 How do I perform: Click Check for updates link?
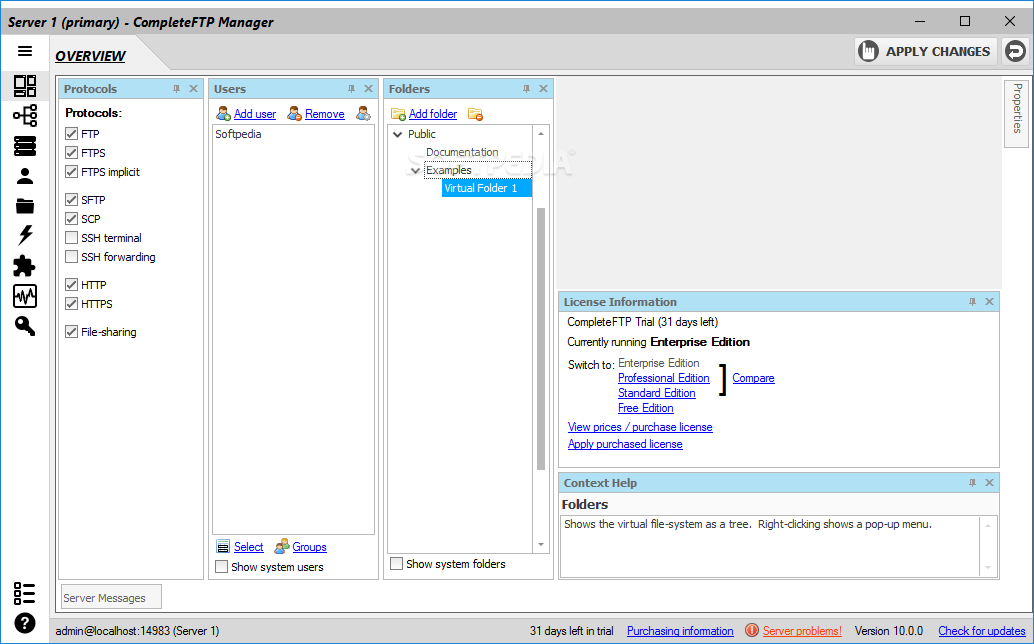click(982, 631)
